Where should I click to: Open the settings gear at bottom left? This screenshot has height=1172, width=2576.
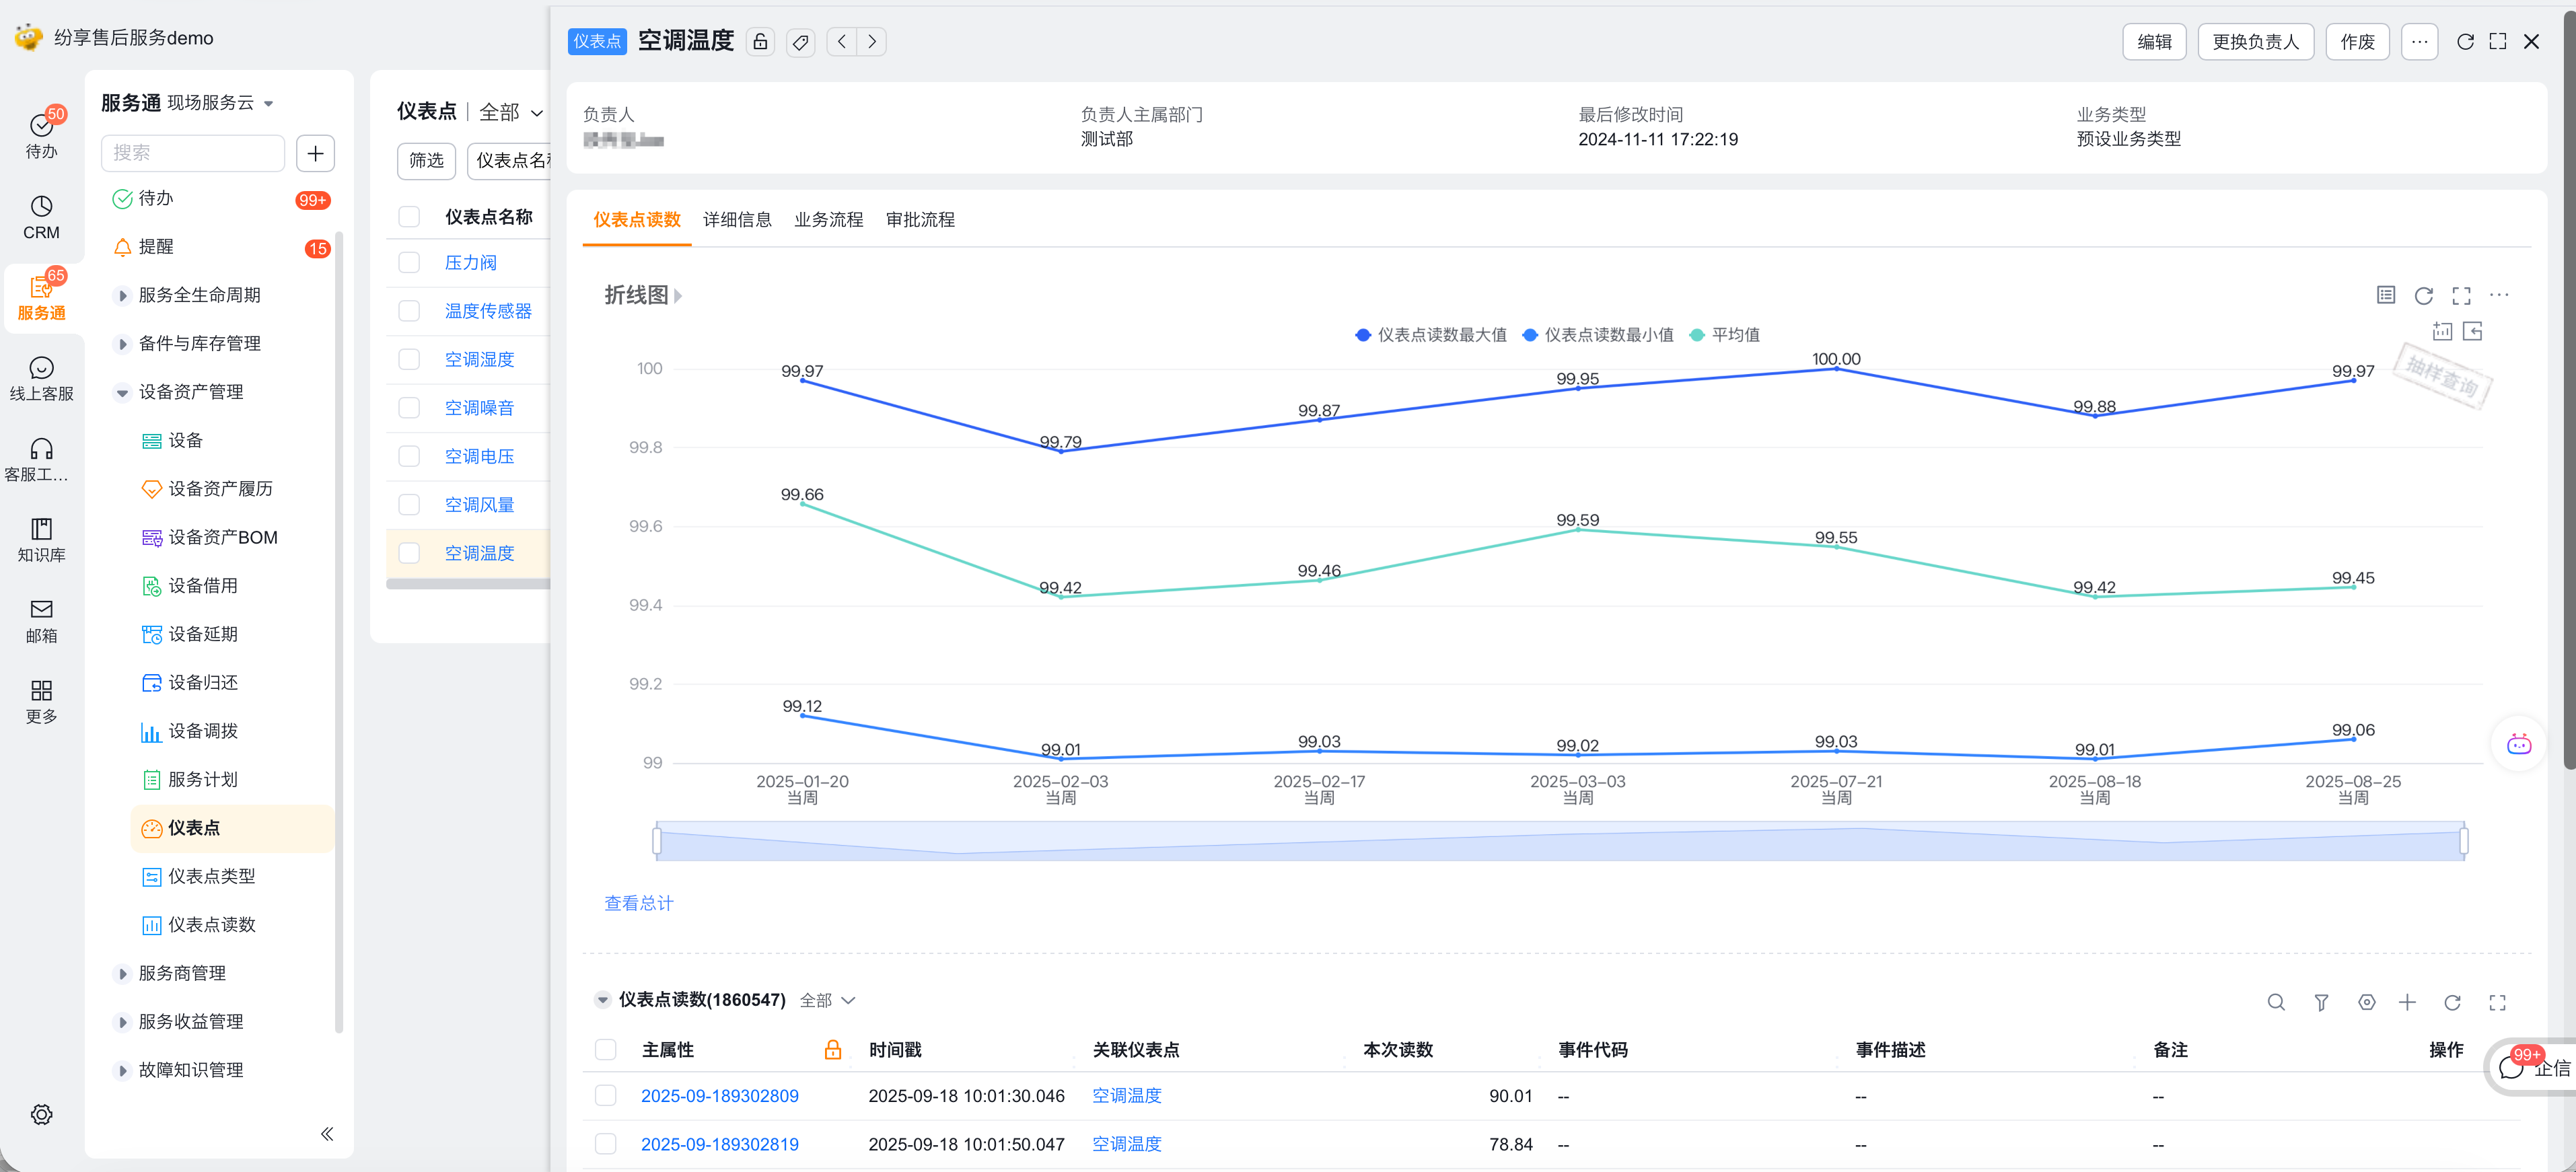(41, 1114)
